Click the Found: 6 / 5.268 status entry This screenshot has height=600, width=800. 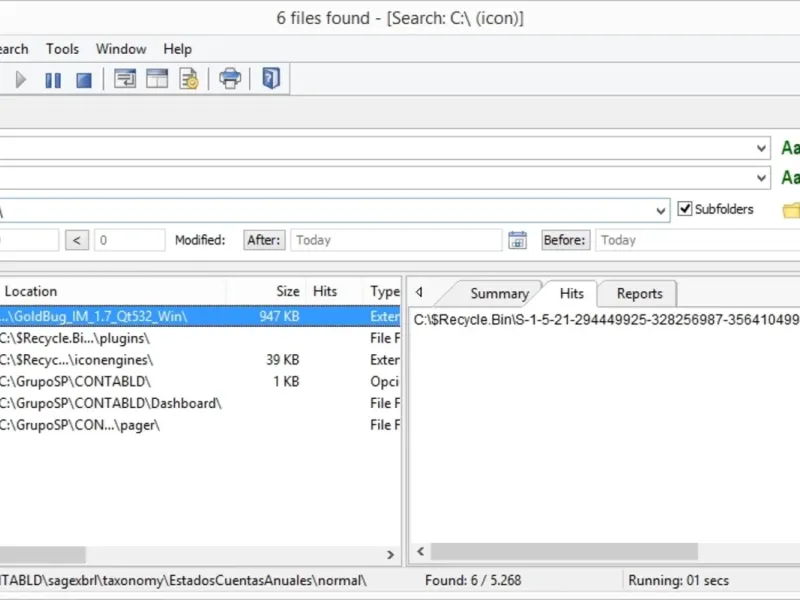(x=473, y=581)
